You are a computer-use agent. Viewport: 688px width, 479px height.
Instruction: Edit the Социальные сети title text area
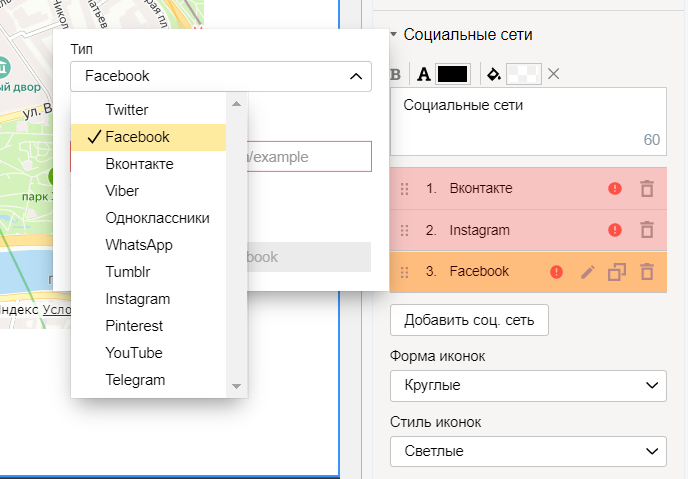[528, 122]
